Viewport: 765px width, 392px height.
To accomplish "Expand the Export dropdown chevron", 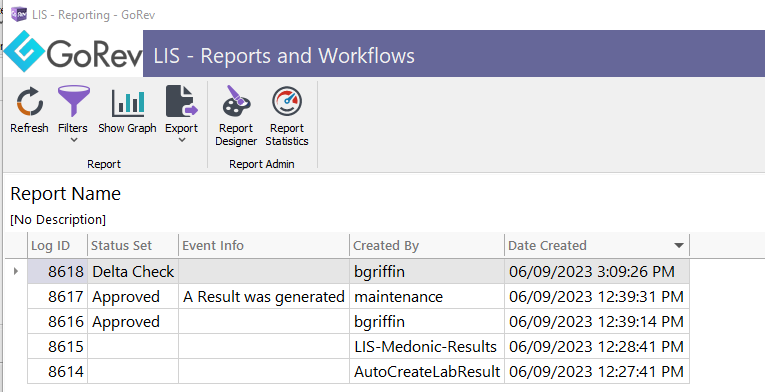I will click(182, 140).
